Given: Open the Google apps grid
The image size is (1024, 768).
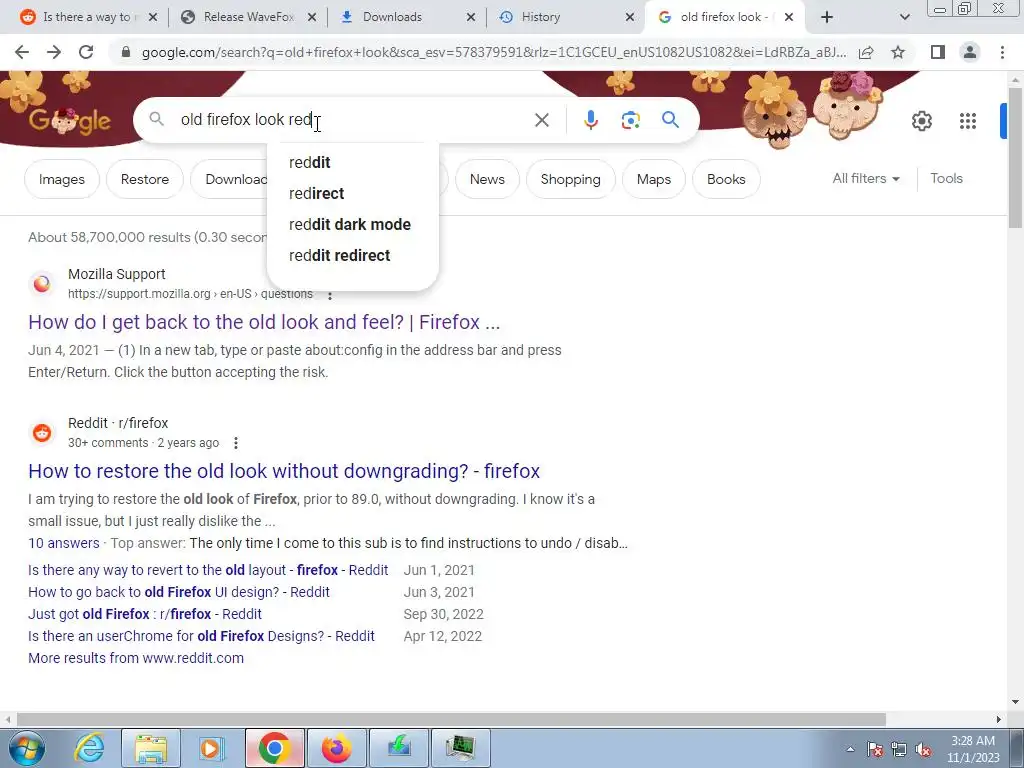Looking at the screenshot, I should (968, 121).
